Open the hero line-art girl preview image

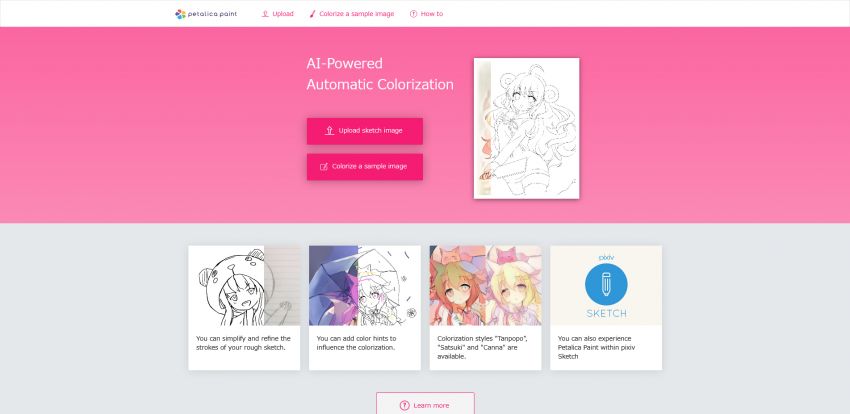pos(526,128)
